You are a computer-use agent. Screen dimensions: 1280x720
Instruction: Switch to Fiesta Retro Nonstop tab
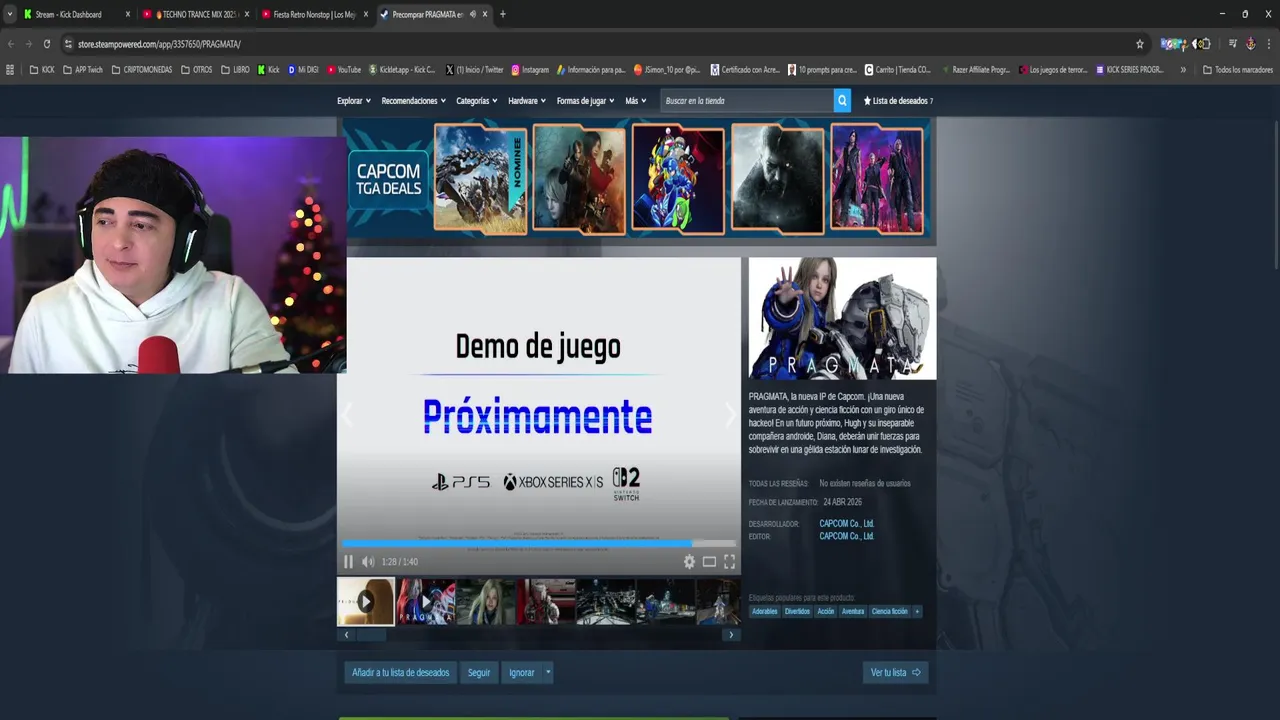313,14
